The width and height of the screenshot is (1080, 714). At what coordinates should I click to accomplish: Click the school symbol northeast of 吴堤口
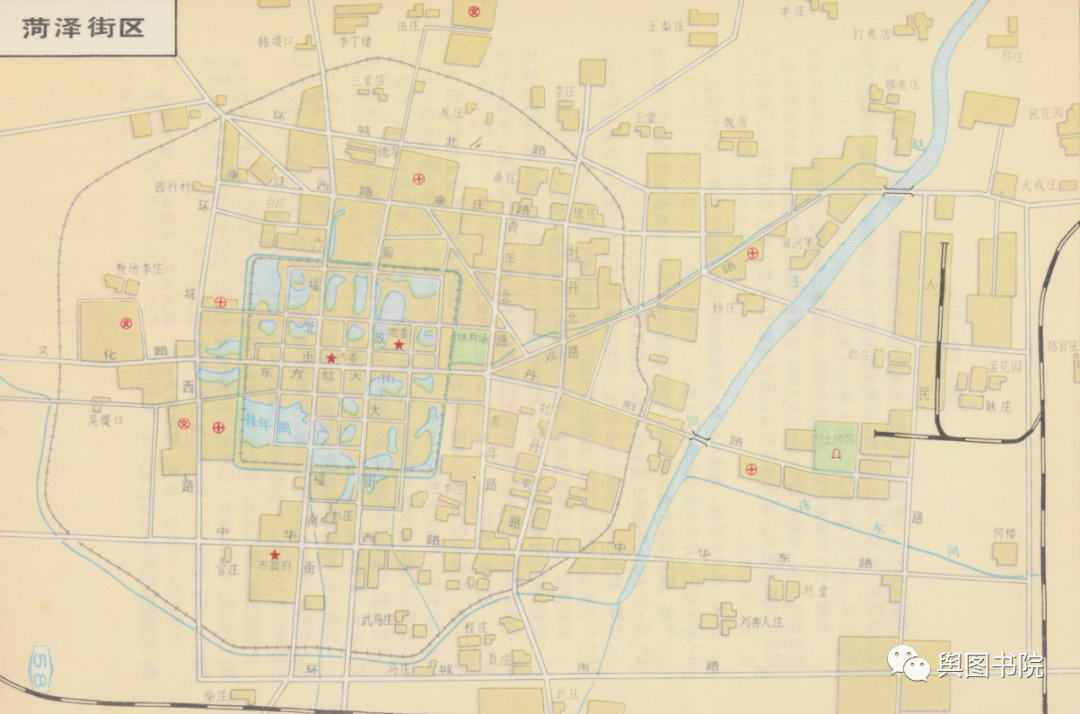184,423
